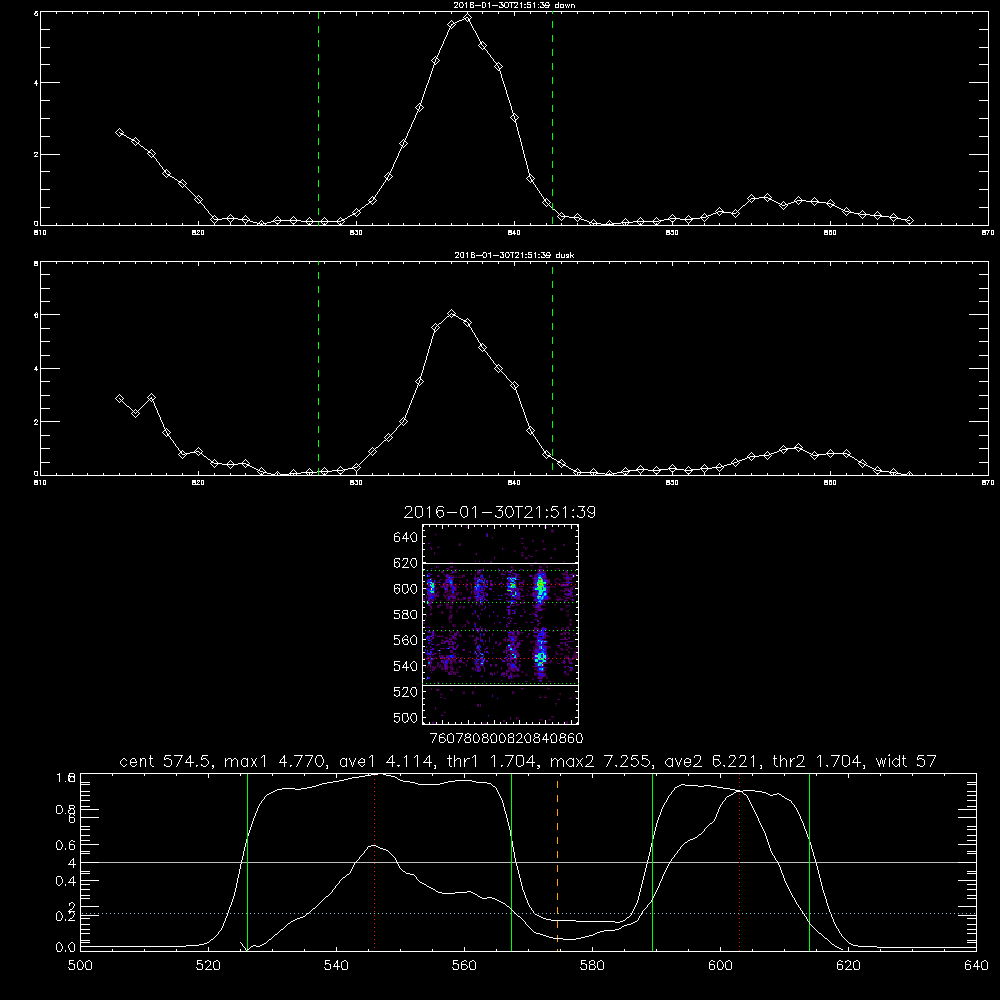Select the blue dotted threshold line in bottom plot
This screenshot has width=1000, height=1000.
(528, 913)
